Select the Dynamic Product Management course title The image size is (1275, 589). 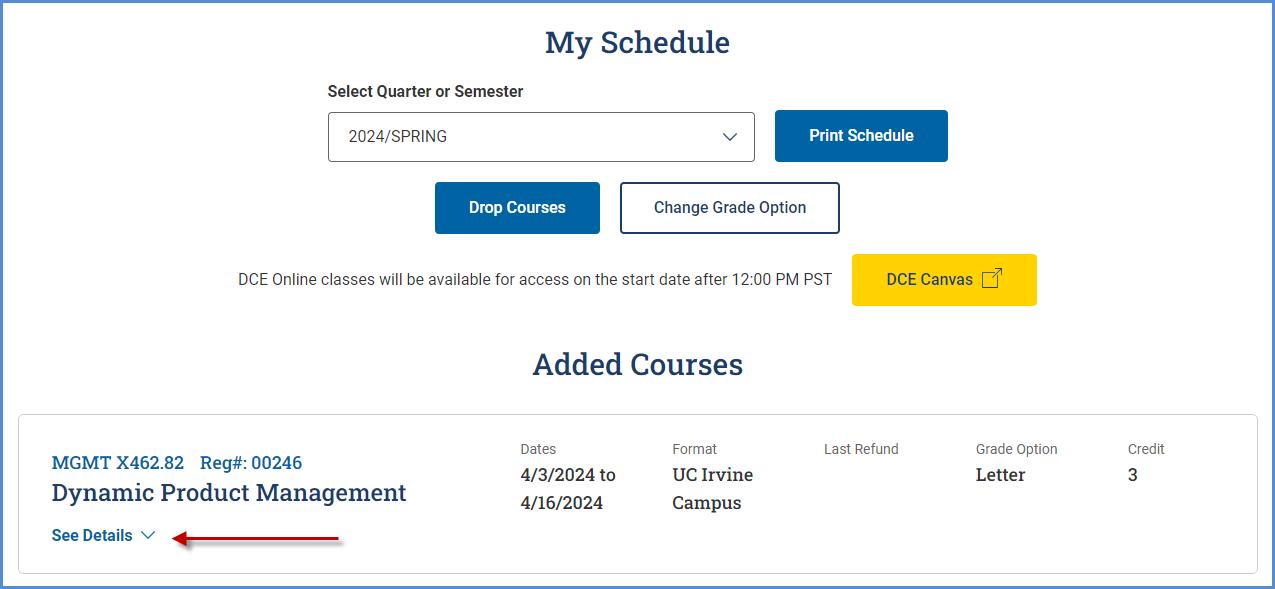tap(229, 493)
